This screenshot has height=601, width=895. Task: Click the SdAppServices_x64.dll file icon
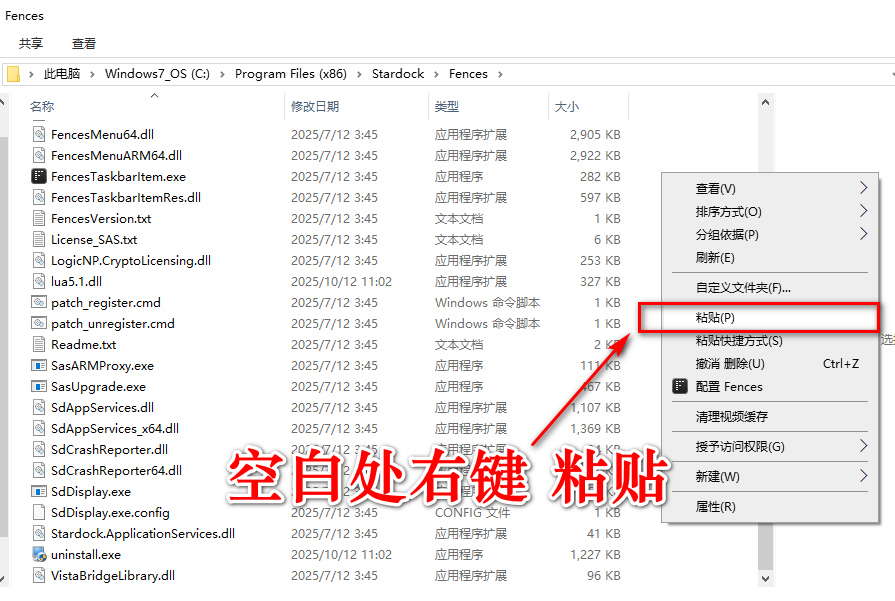coord(38,429)
